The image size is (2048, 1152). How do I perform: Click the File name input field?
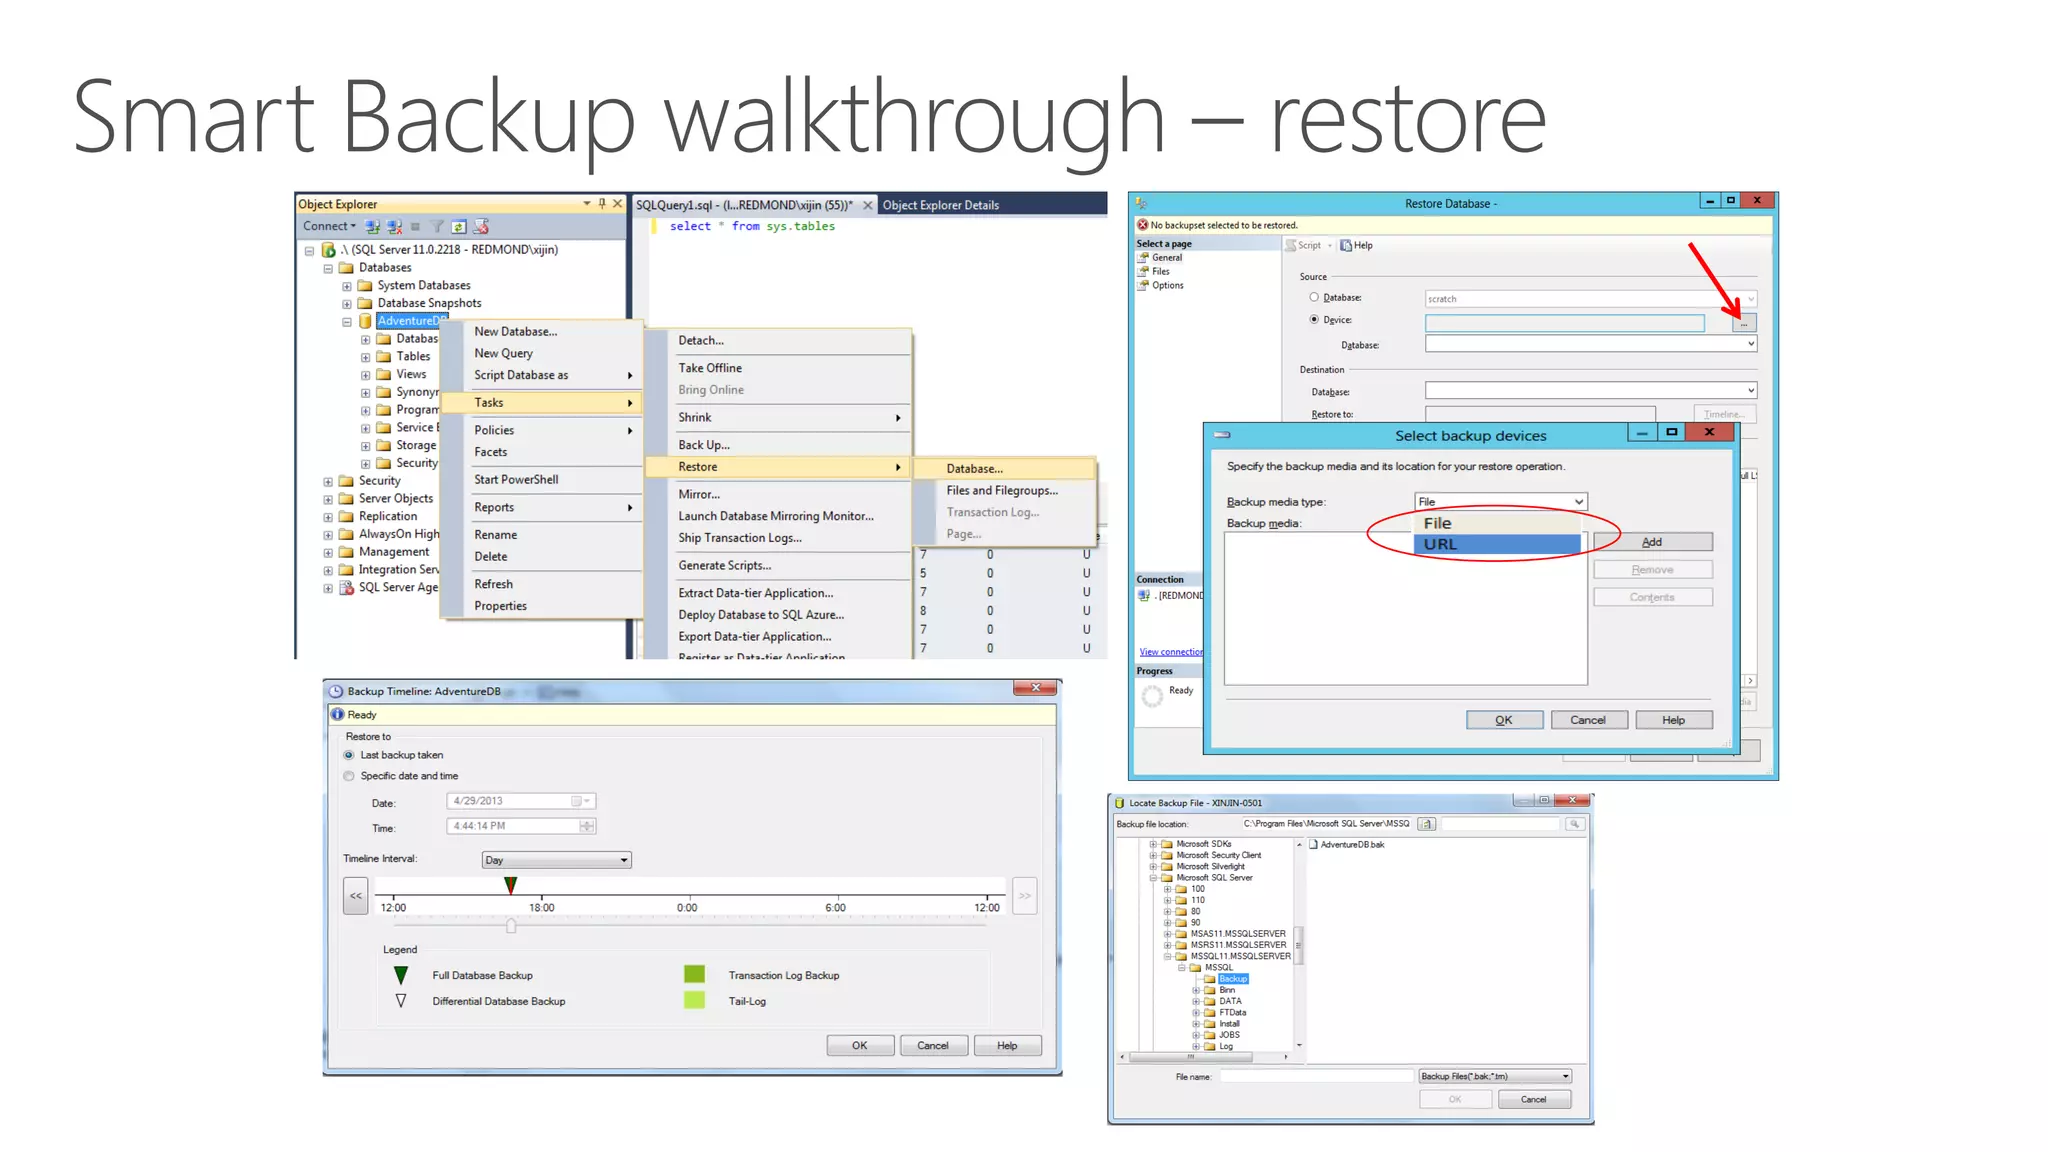tap(1315, 1077)
